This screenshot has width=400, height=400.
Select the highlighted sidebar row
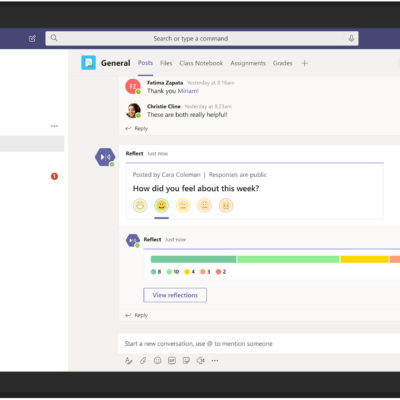(x=32, y=144)
